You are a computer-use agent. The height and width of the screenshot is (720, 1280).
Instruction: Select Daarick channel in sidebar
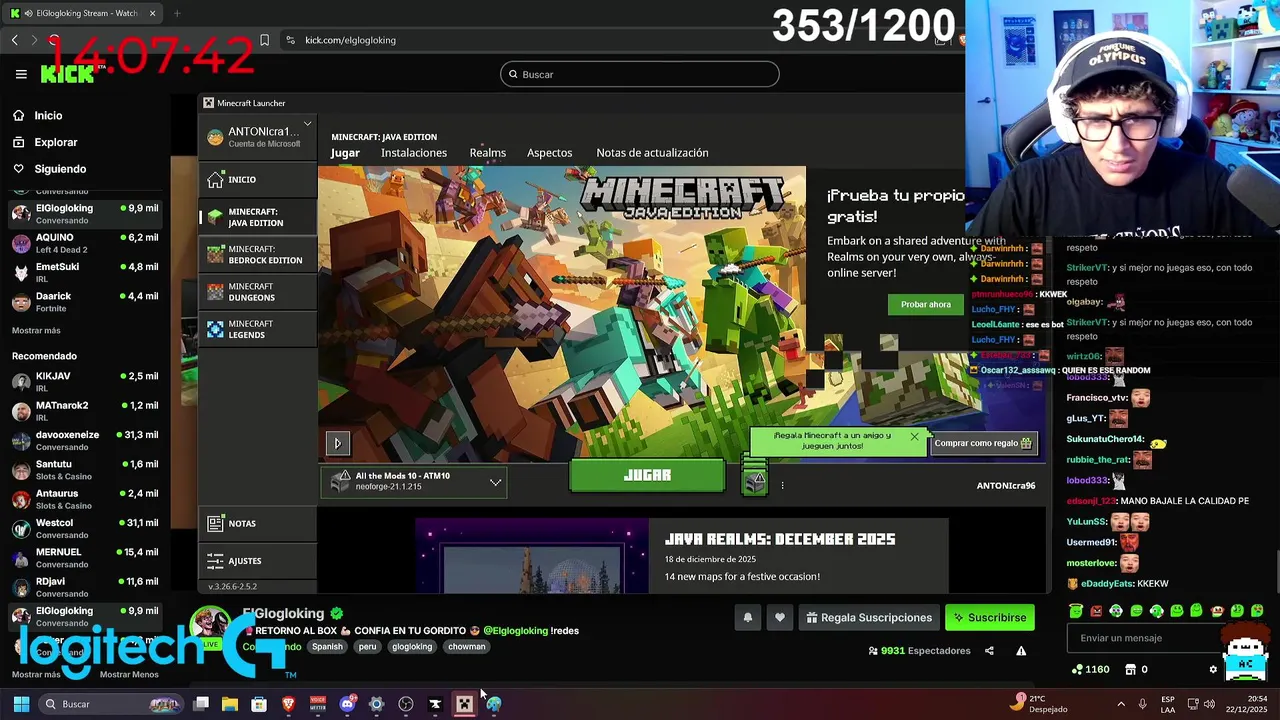coord(85,301)
